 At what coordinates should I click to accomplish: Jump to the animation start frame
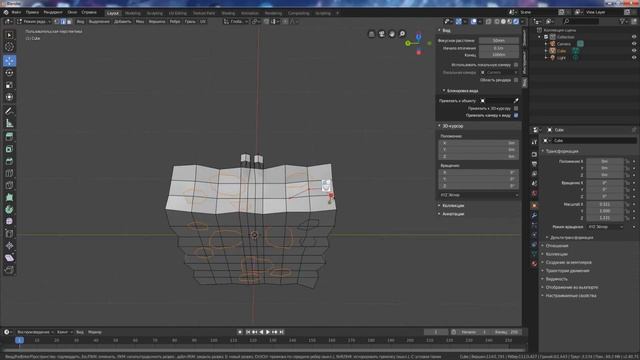(x=248, y=332)
